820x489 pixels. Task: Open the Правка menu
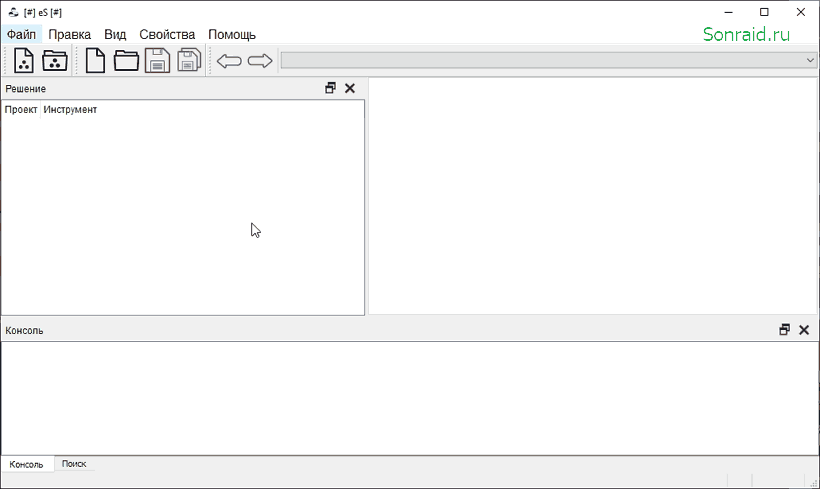70,35
